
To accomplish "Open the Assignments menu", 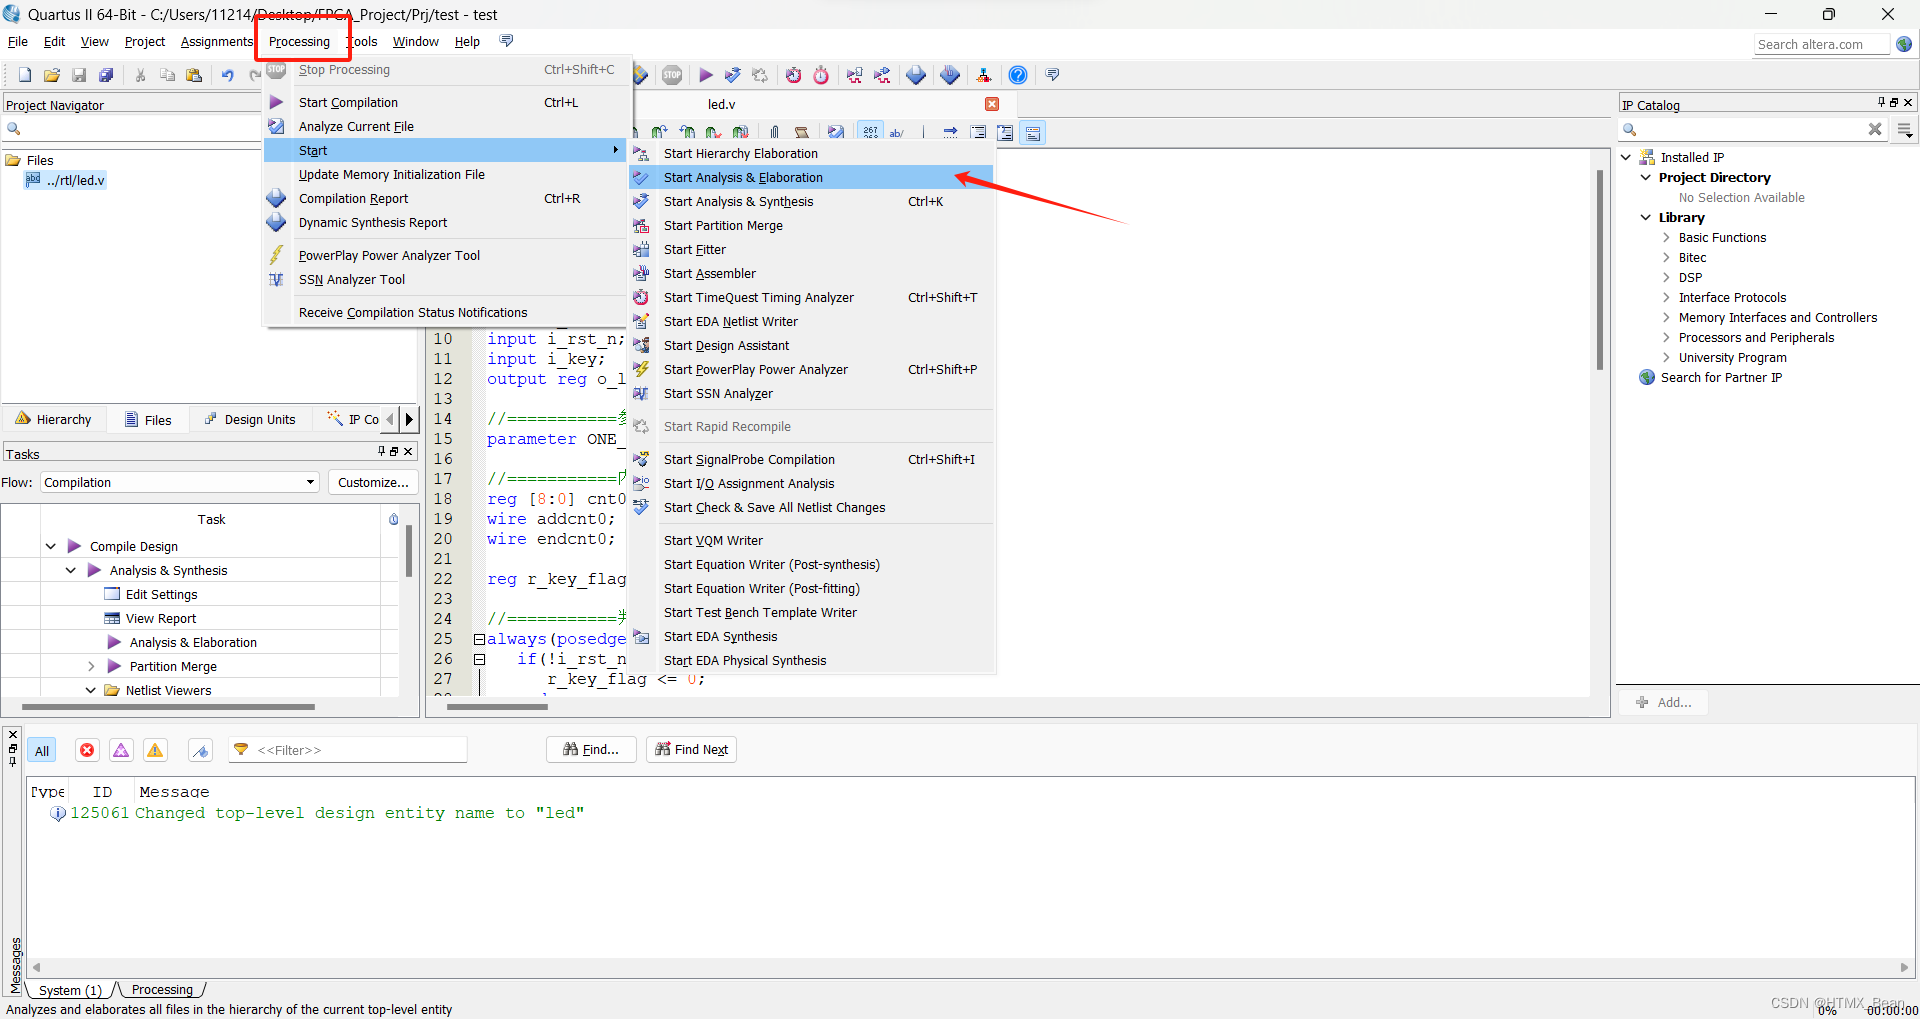I will tap(217, 41).
